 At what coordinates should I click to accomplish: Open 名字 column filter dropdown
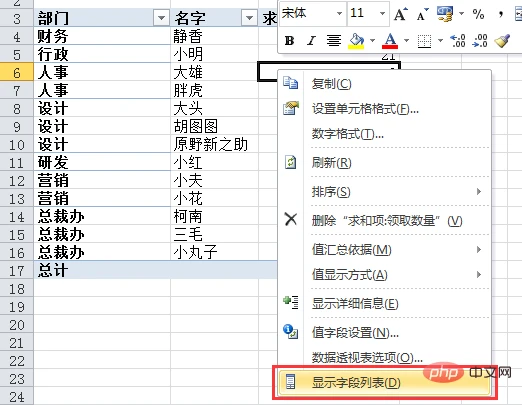coord(249,18)
